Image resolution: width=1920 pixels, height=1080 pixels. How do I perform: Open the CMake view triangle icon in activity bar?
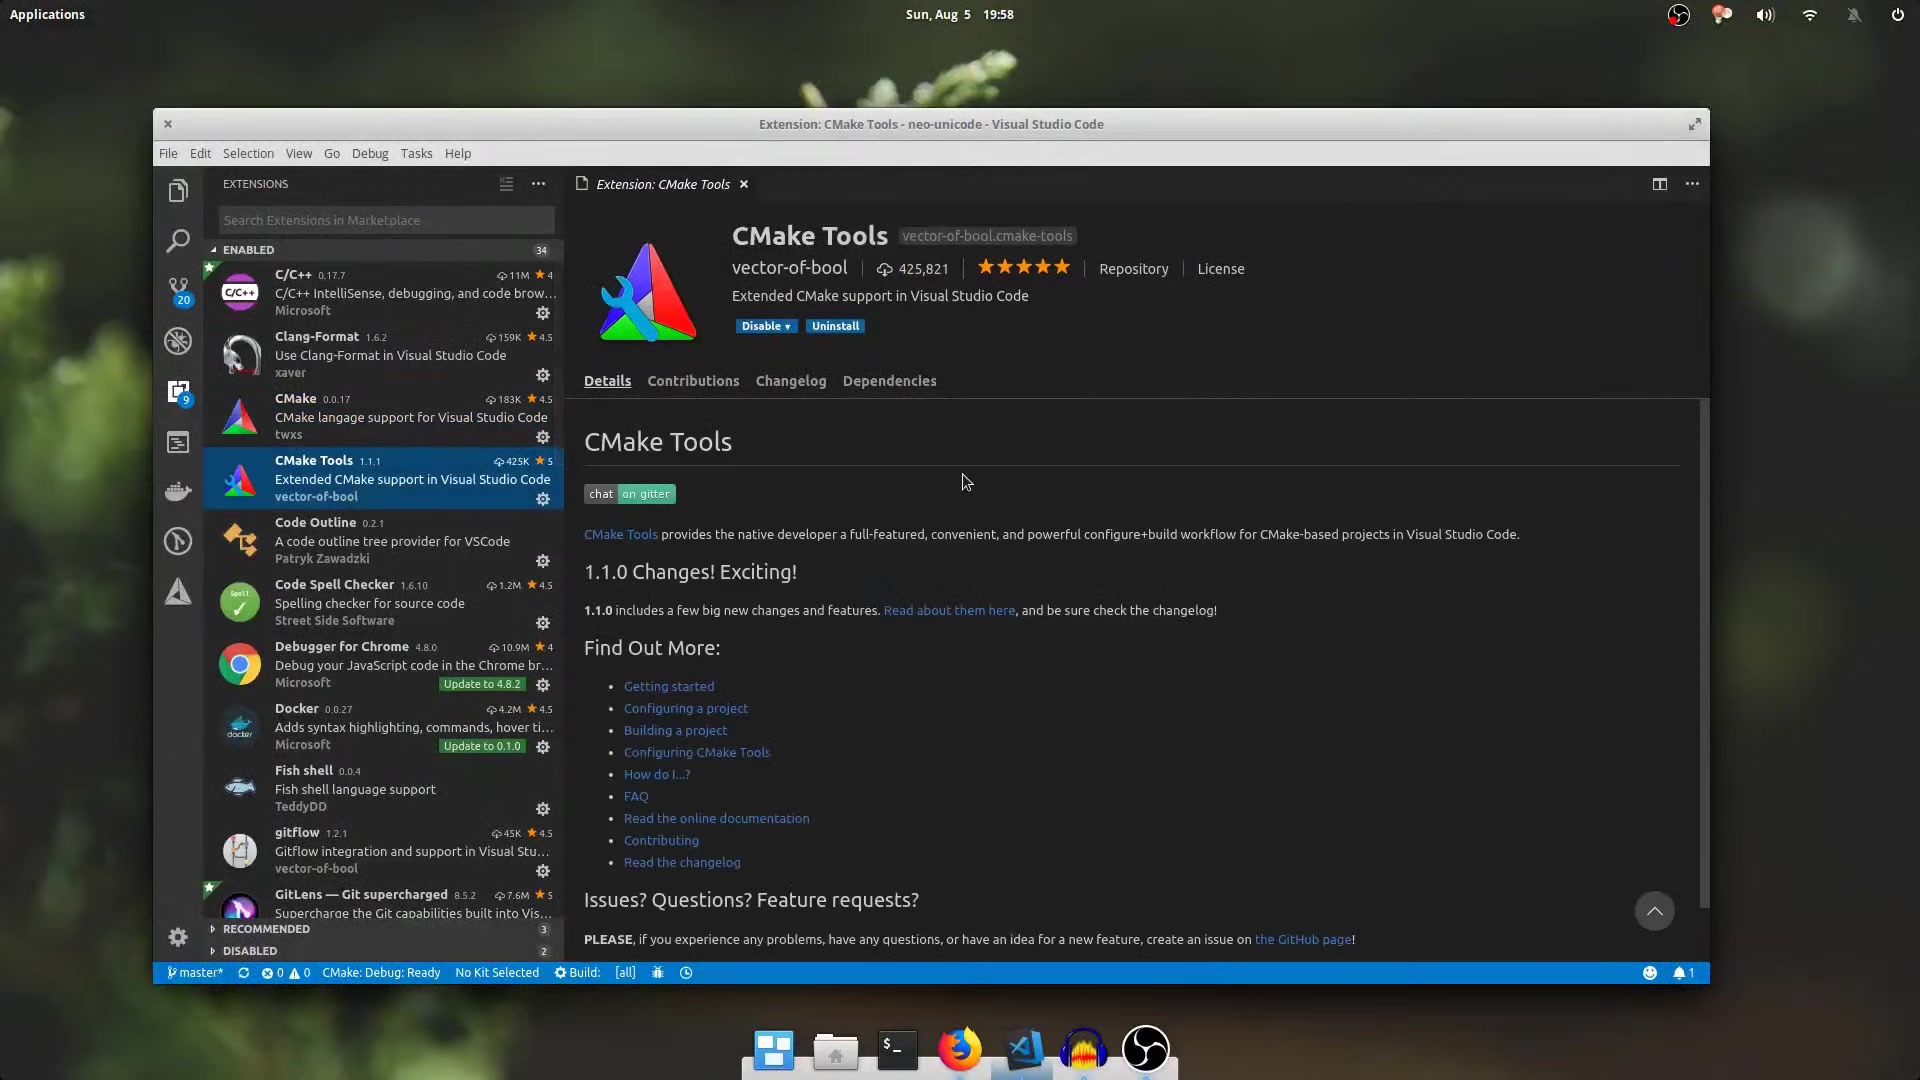tap(178, 591)
